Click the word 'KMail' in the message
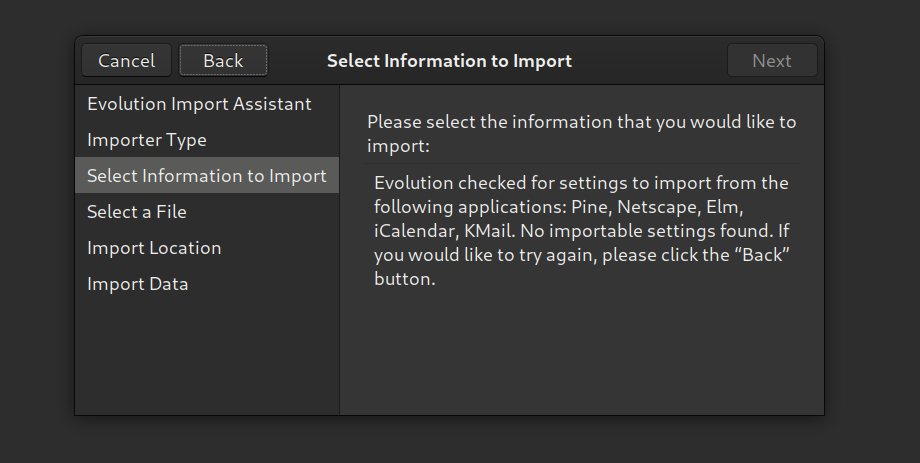This screenshot has height=463, width=920. coord(488,231)
